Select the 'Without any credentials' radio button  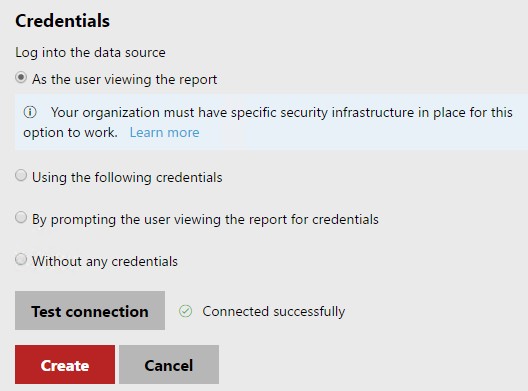coord(21,259)
